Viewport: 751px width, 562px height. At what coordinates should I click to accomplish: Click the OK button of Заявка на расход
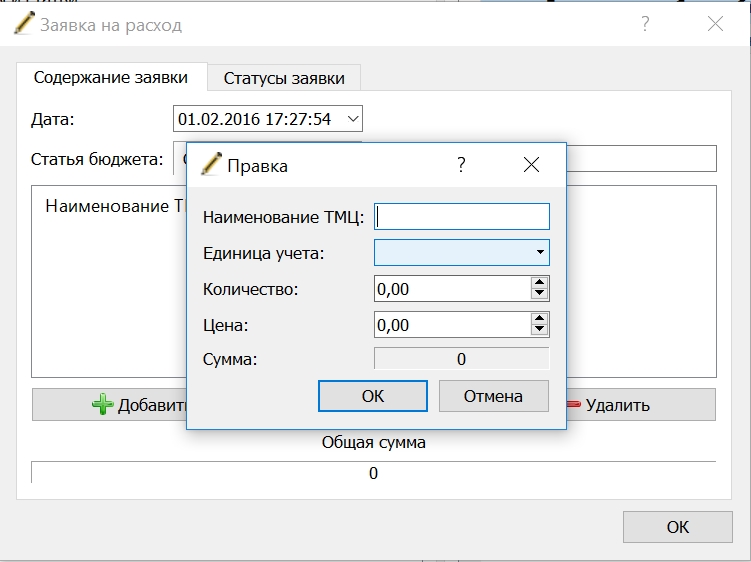coord(678,527)
